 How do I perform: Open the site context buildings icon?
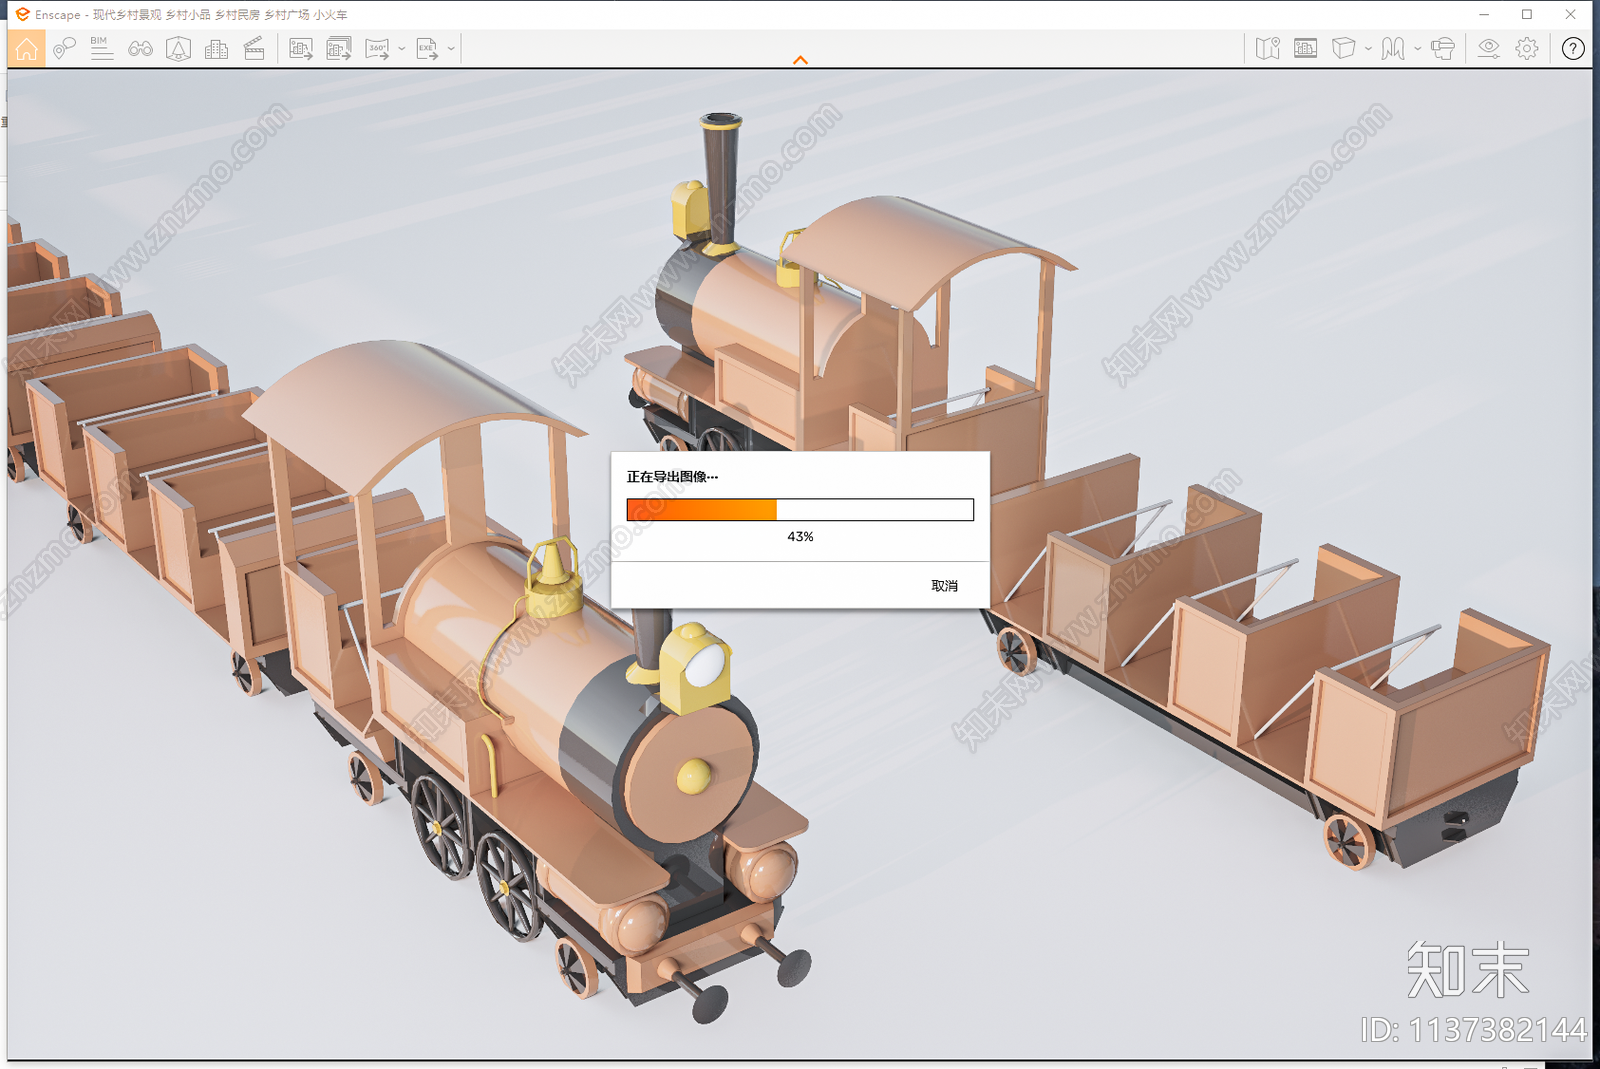pos(216,48)
